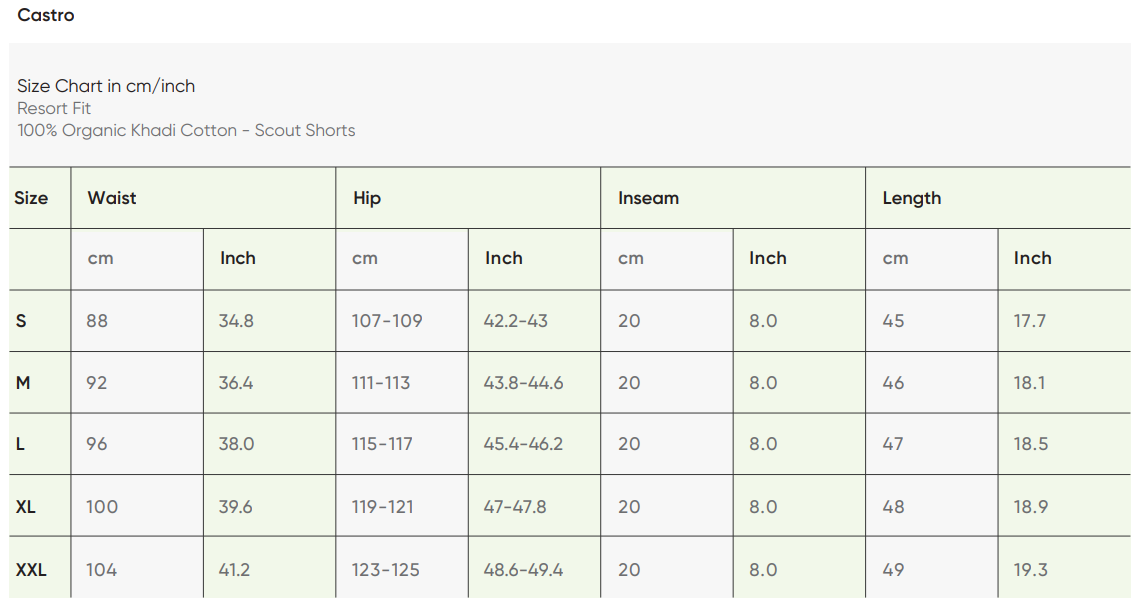This screenshot has height=606, width=1141.
Task: Select the Waist column header
Action: coord(112,198)
